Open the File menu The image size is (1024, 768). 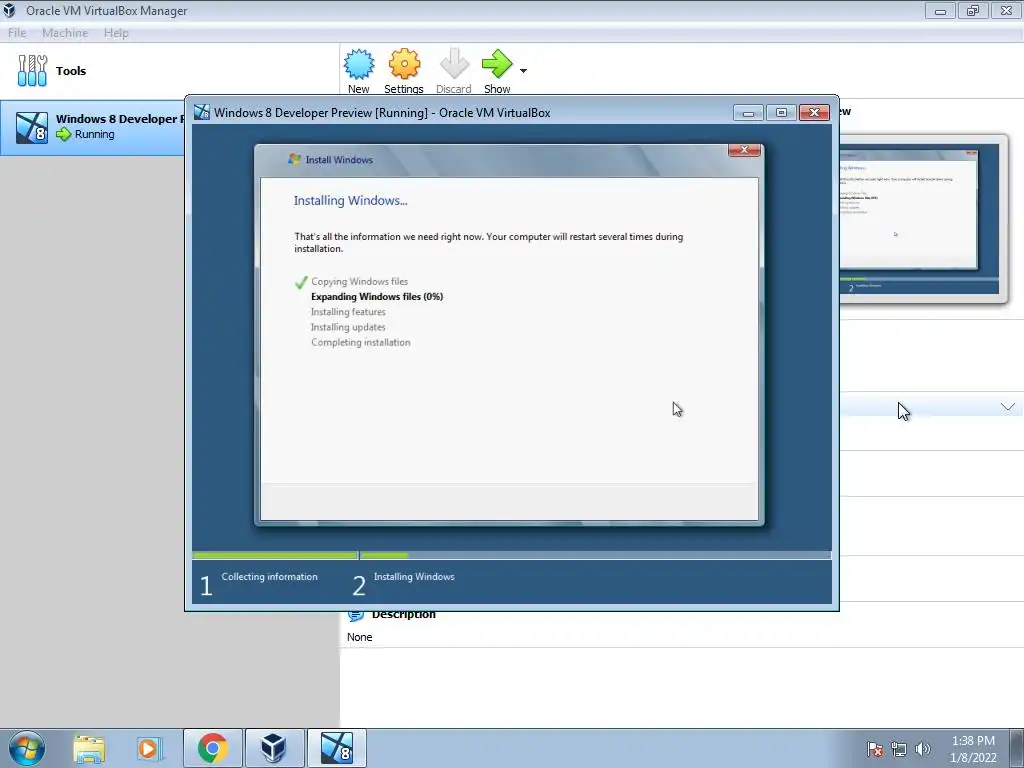coord(17,33)
